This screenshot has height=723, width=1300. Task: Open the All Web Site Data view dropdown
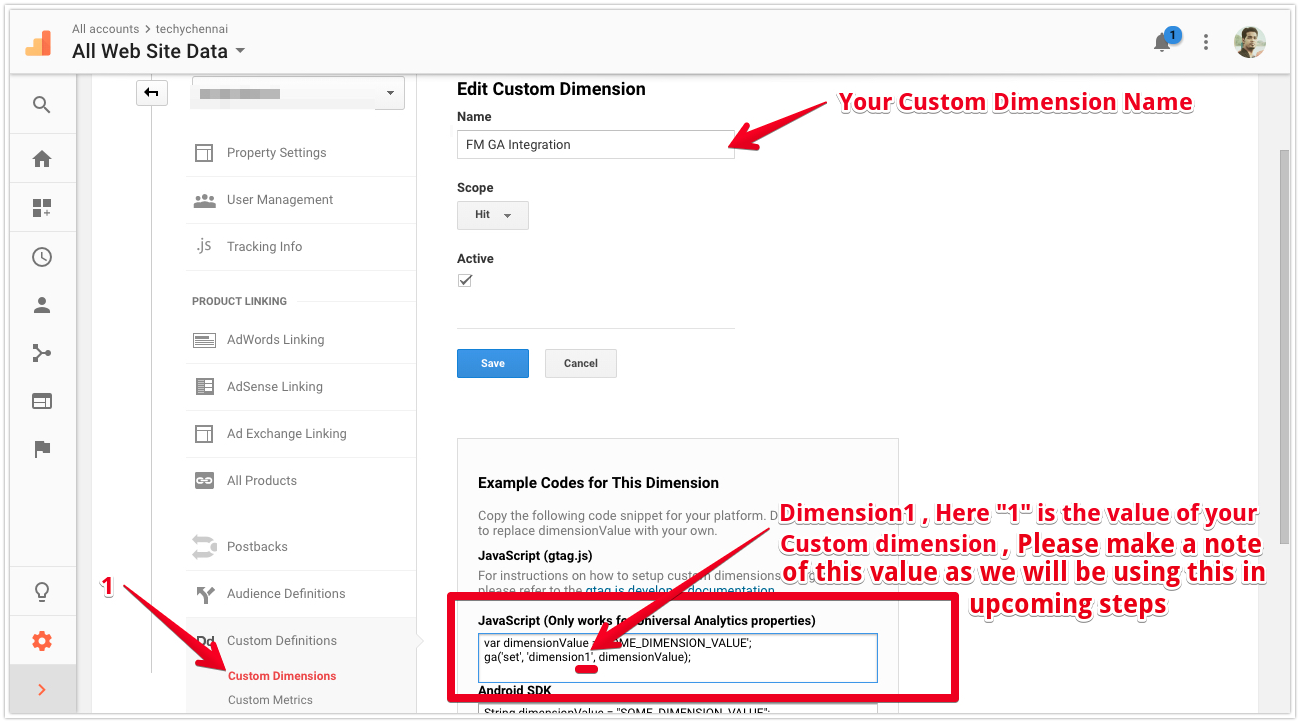(159, 51)
